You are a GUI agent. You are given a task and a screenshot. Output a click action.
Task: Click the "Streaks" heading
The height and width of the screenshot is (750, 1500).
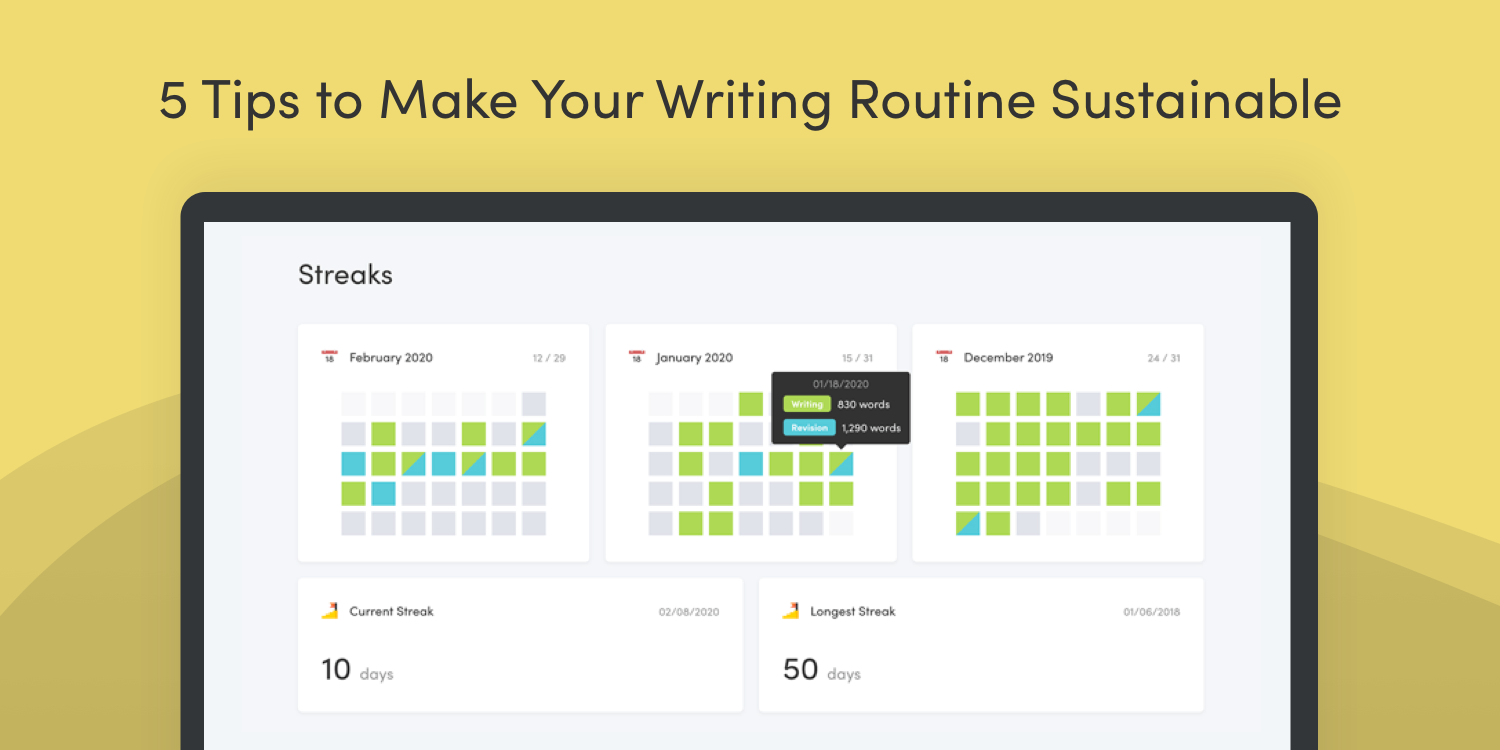coord(345,275)
